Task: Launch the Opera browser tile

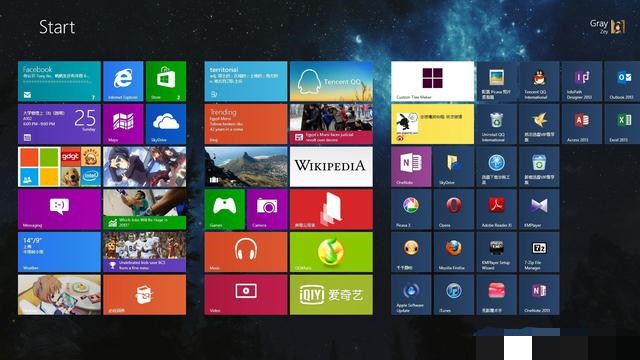Action: (x=453, y=209)
